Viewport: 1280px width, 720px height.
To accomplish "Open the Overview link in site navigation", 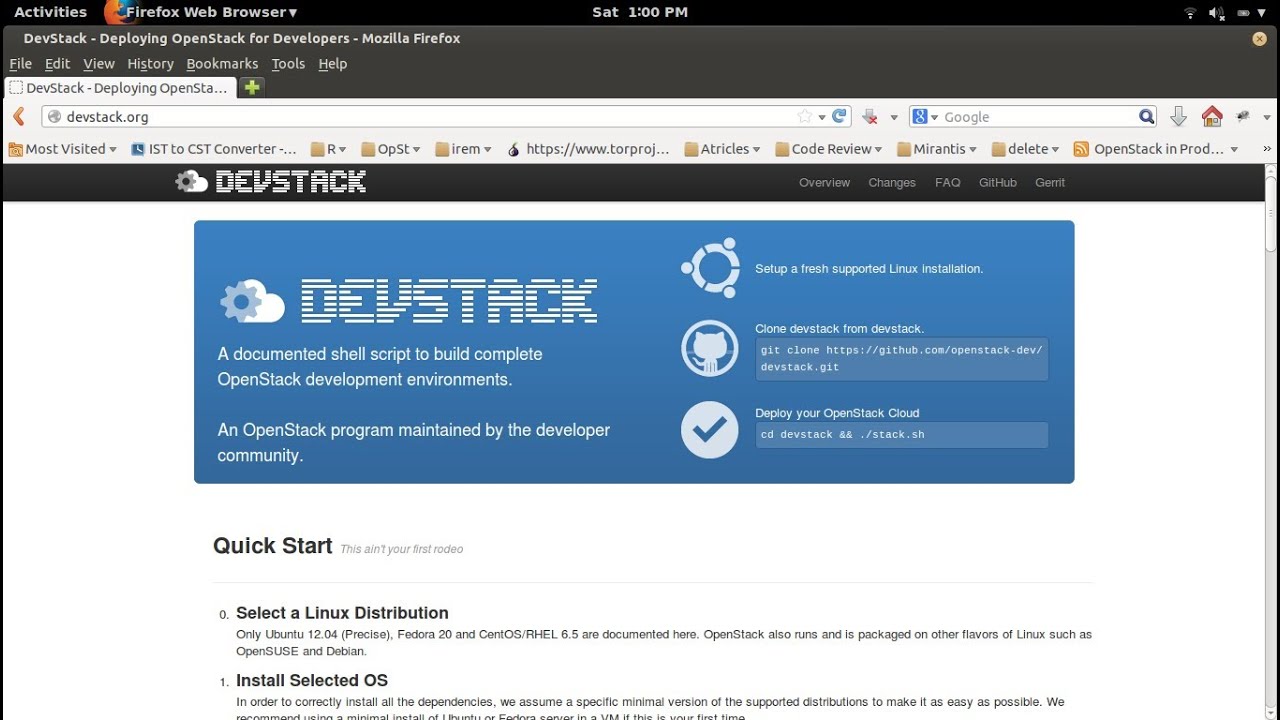I will (824, 182).
